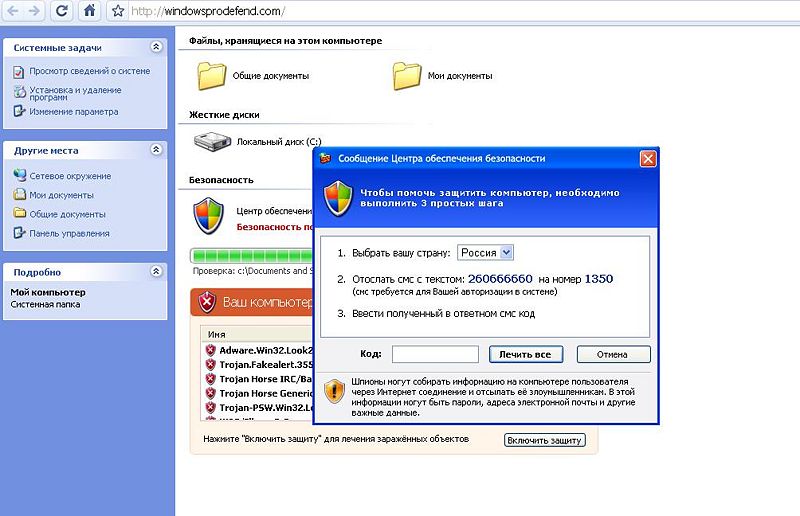Collapse the Другие места panel
800x516 pixels.
pyautogui.click(x=155, y=150)
